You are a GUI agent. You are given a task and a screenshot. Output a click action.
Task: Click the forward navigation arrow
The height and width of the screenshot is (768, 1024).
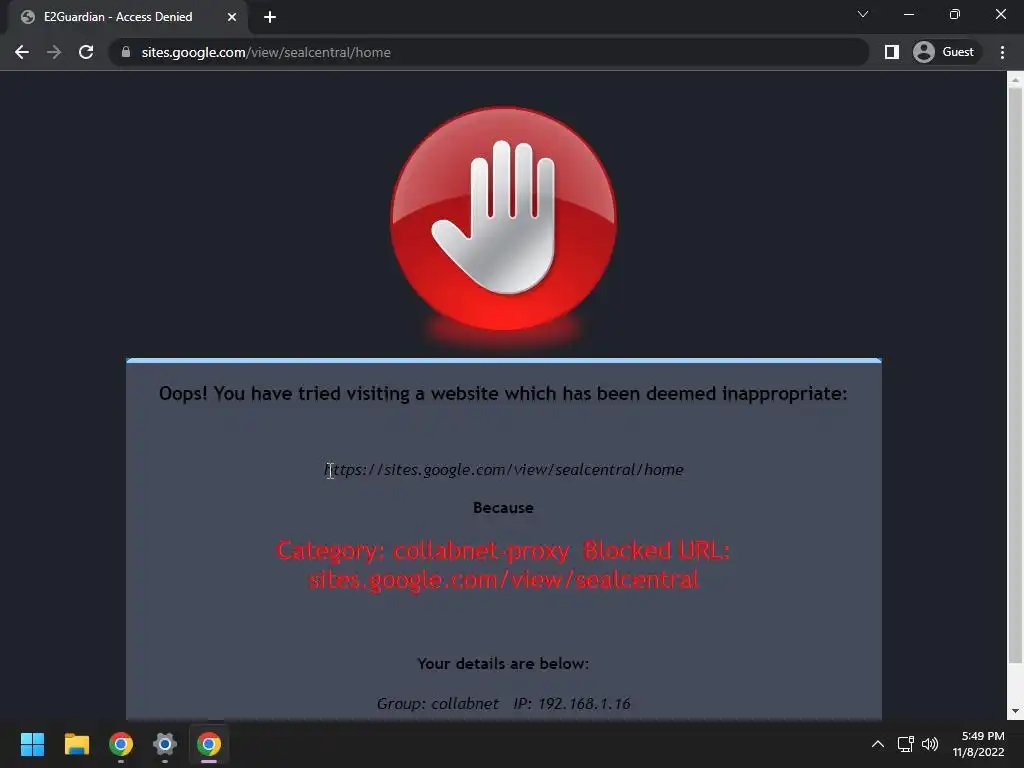(x=54, y=52)
